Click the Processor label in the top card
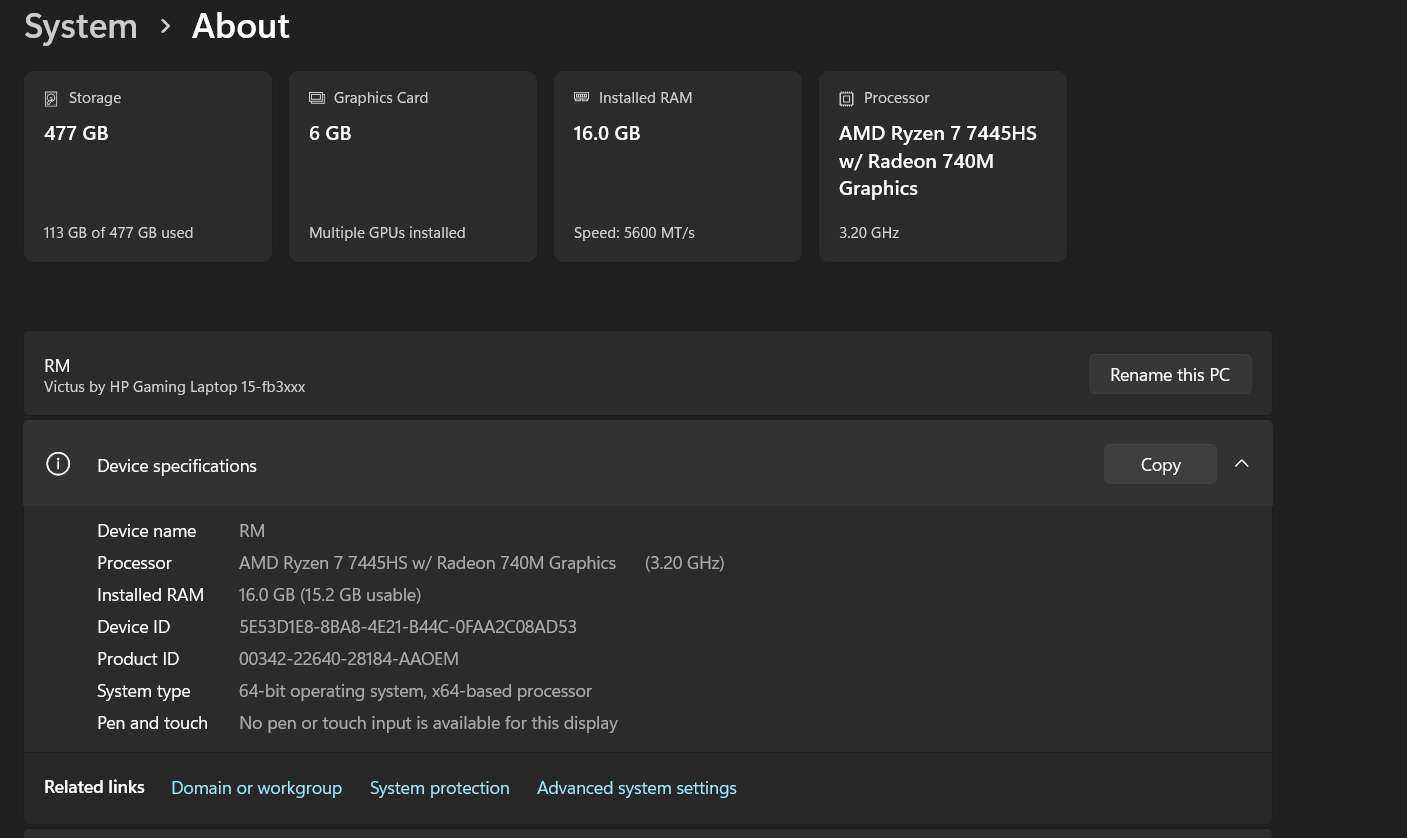Viewport: 1407px width, 838px height. [897, 98]
